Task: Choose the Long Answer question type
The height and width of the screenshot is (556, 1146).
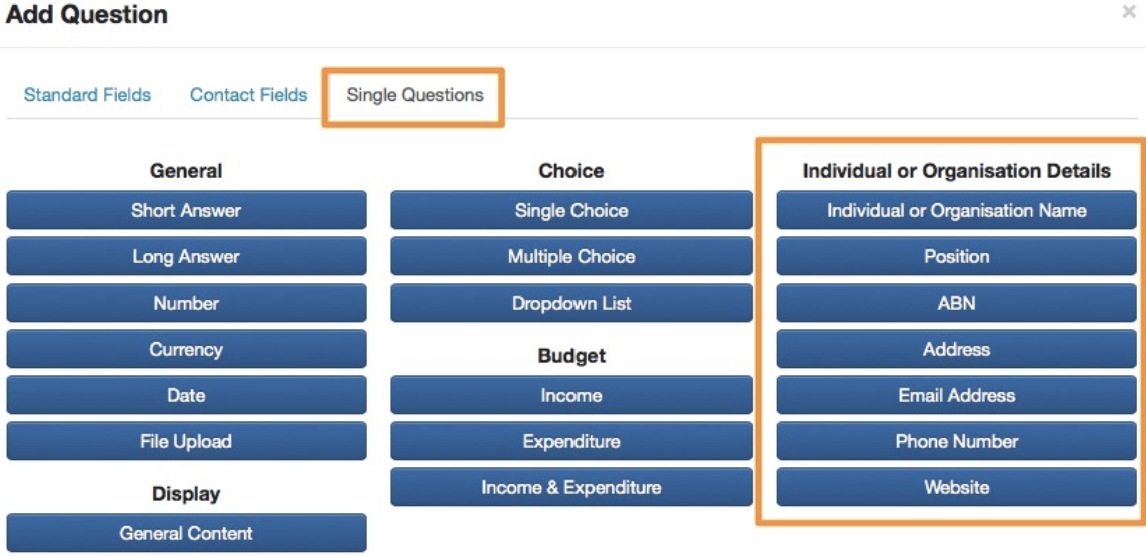Action: click(186, 257)
